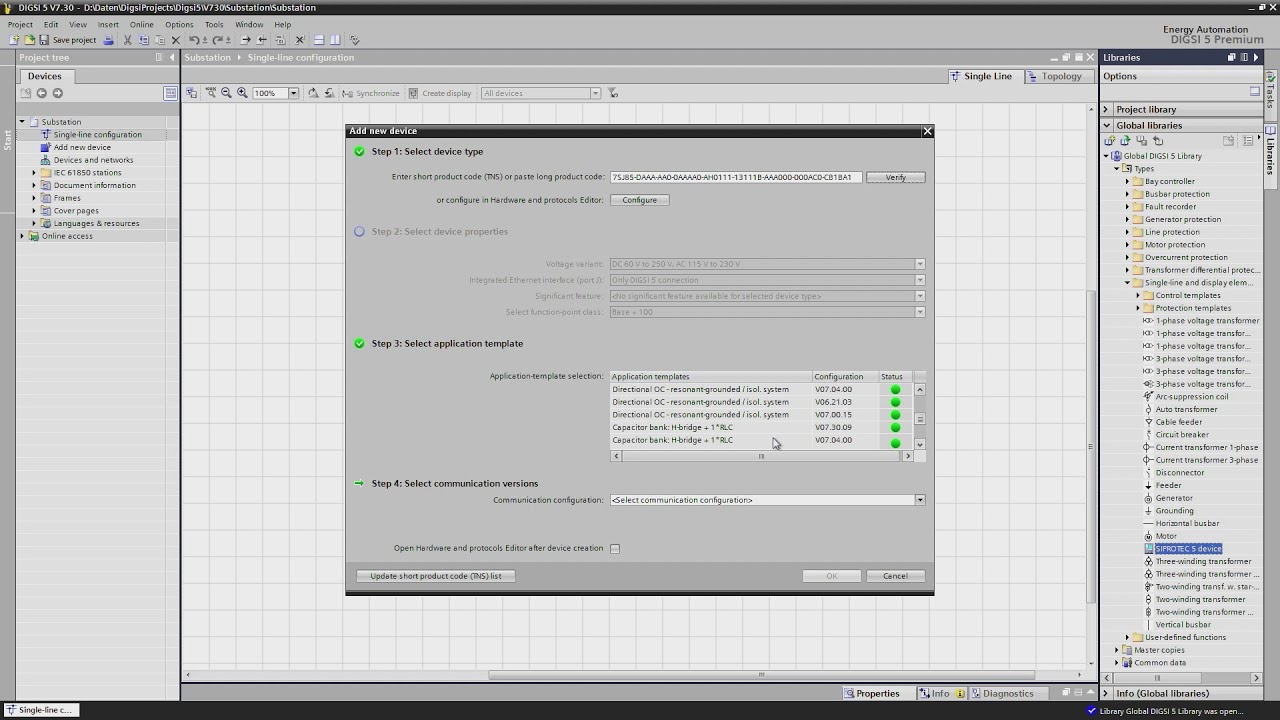Expand IEC 61850 stations tree node
The height and width of the screenshot is (720, 1280).
pos(34,173)
